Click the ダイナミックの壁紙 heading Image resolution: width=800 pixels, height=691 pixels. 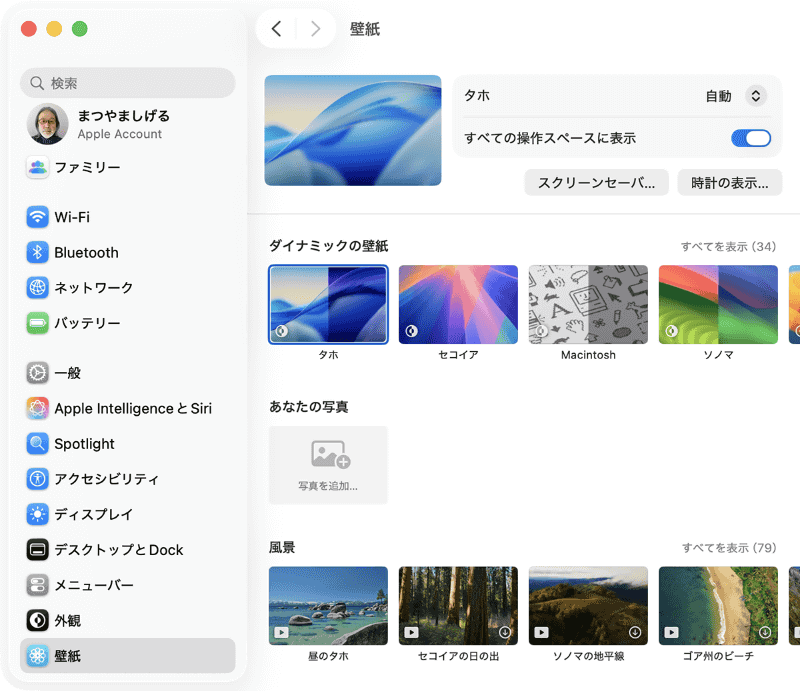coord(329,246)
